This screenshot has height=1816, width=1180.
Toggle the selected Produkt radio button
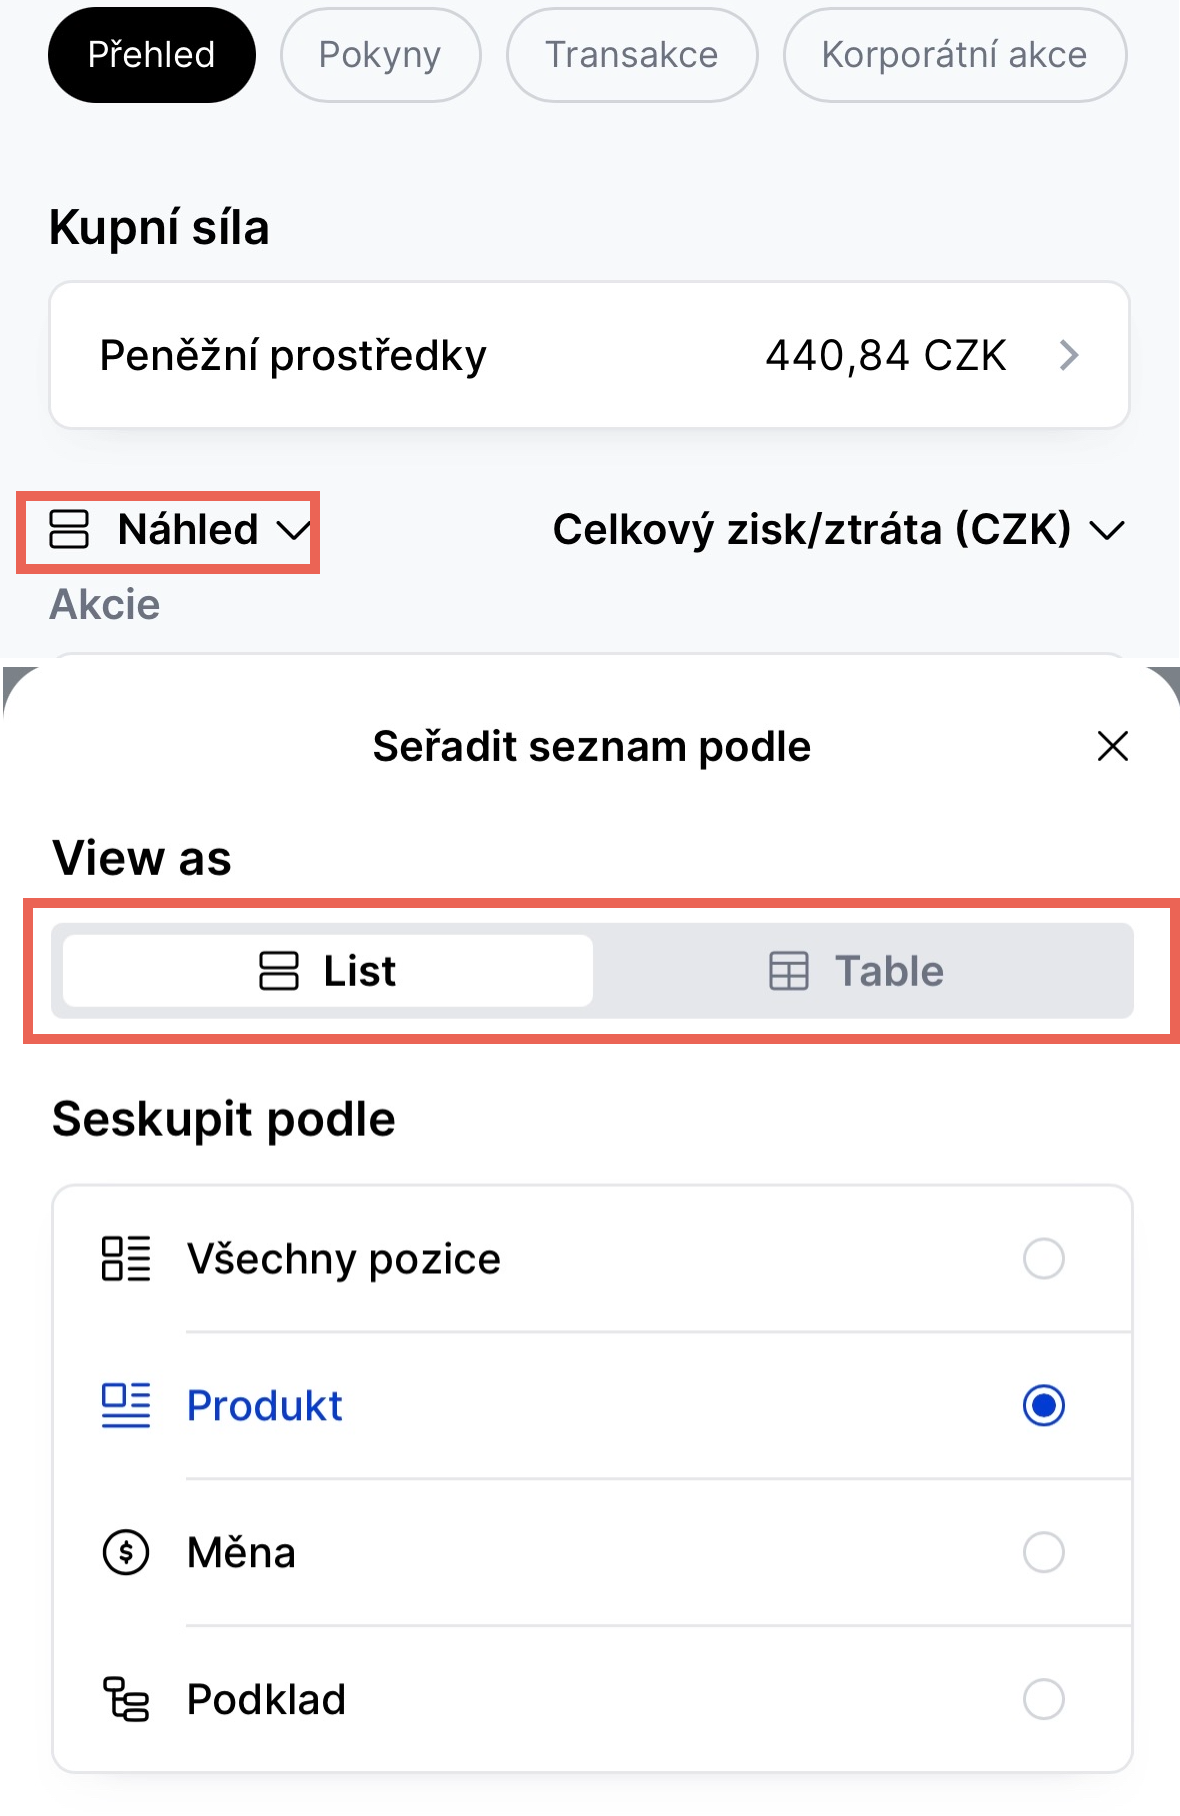(x=1043, y=1405)
